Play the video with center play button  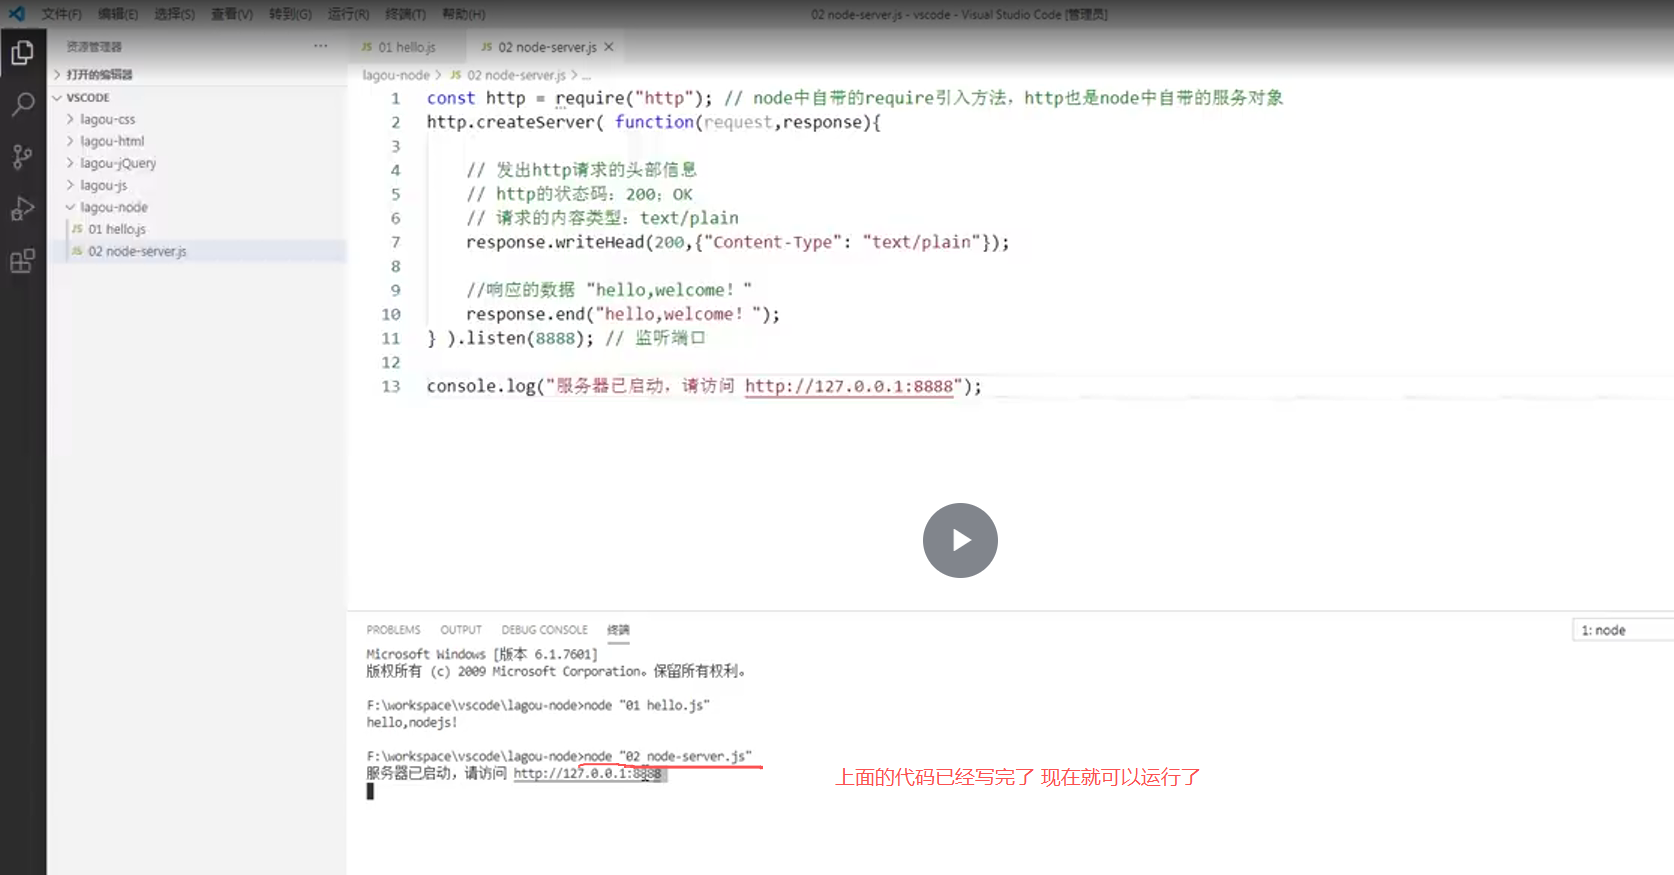pyautogui.click(x=960, y=540)
